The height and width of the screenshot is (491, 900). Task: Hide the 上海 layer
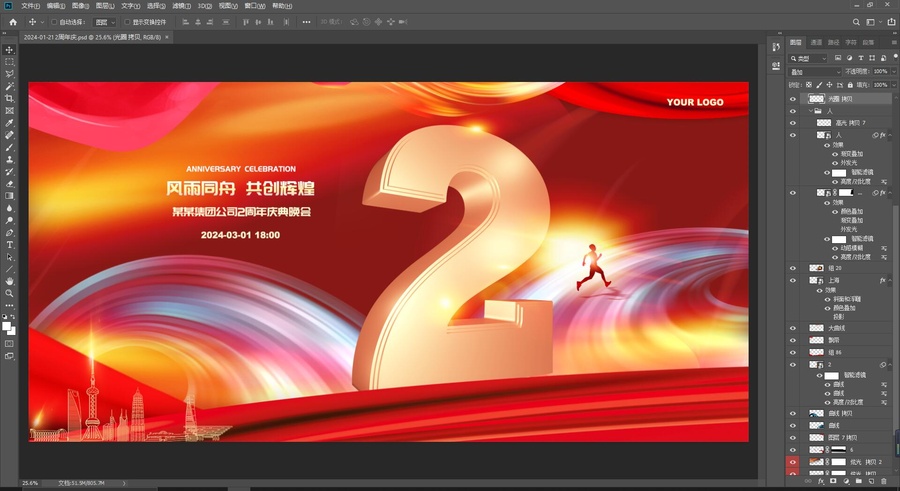click(x=793, y=280)
